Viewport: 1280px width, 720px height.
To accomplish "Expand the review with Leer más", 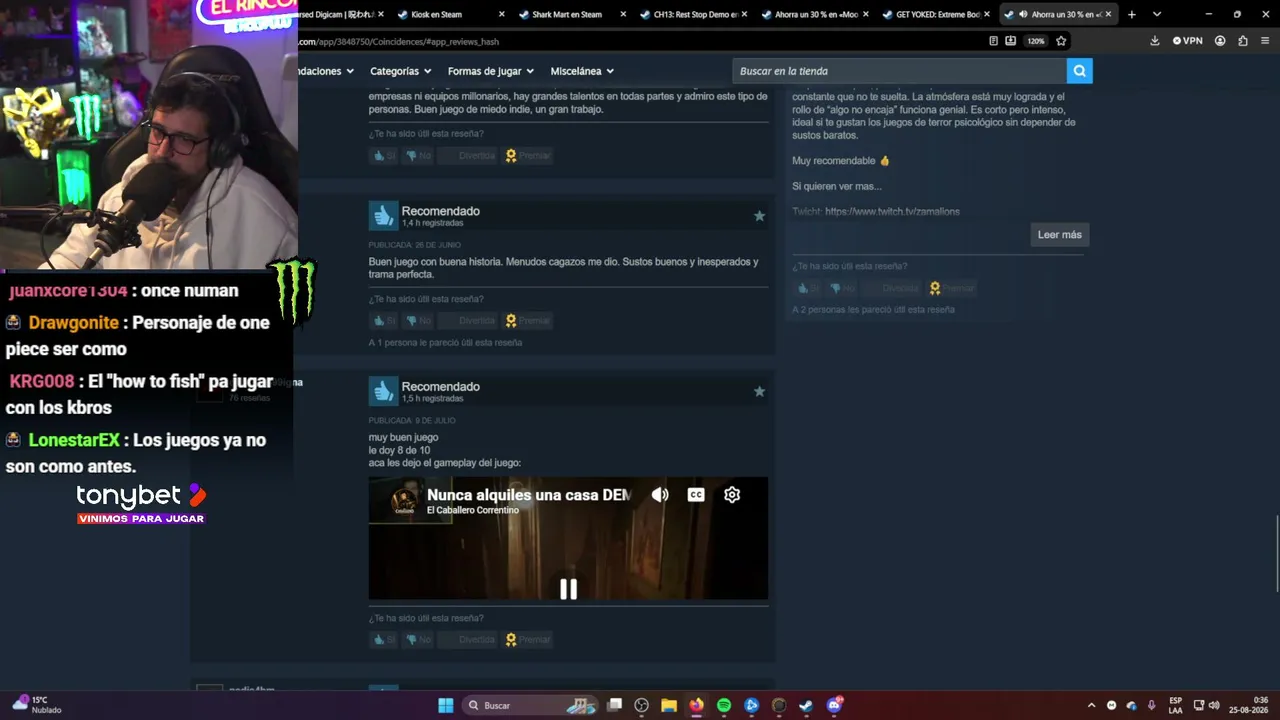I will click(1059, 235).
